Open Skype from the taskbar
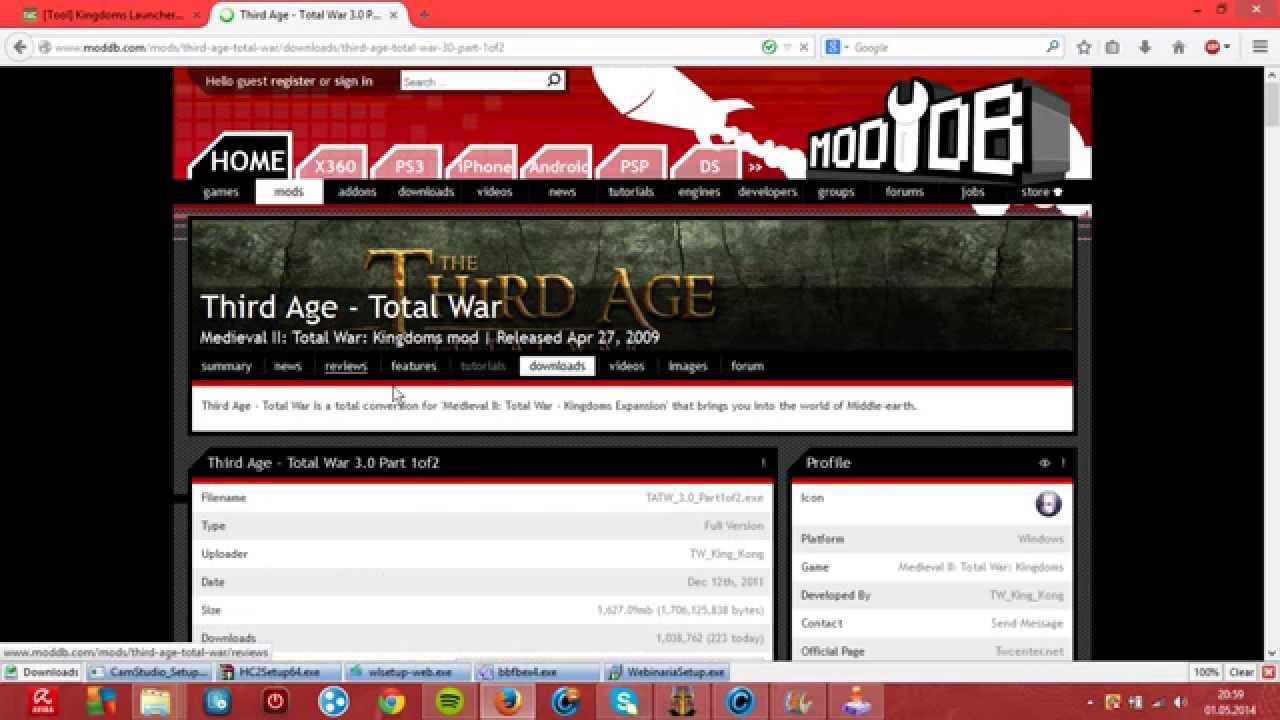 point(625,702)
